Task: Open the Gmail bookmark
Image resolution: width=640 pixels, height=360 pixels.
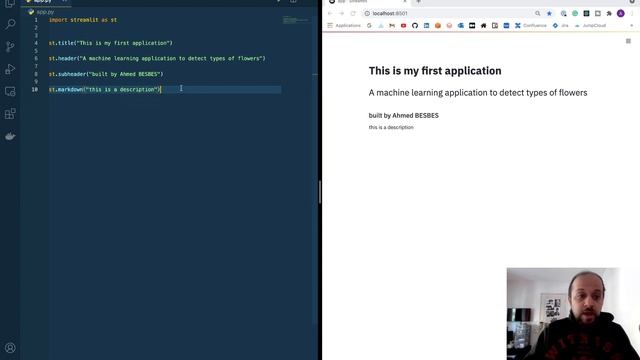Action: [392, 25]
